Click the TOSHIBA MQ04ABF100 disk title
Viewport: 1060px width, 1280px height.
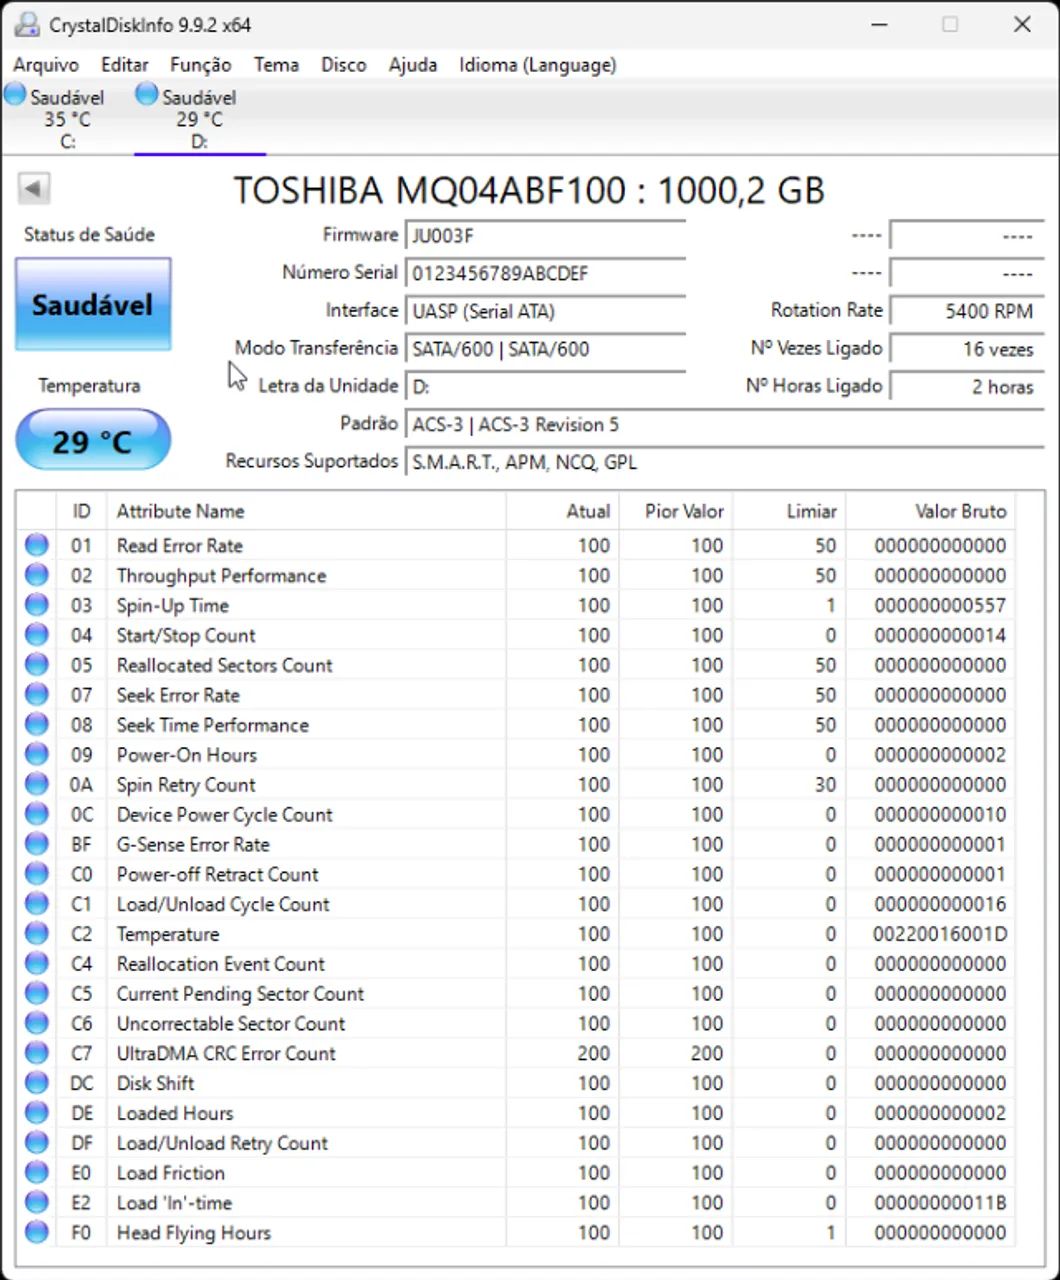click(529, 190)
